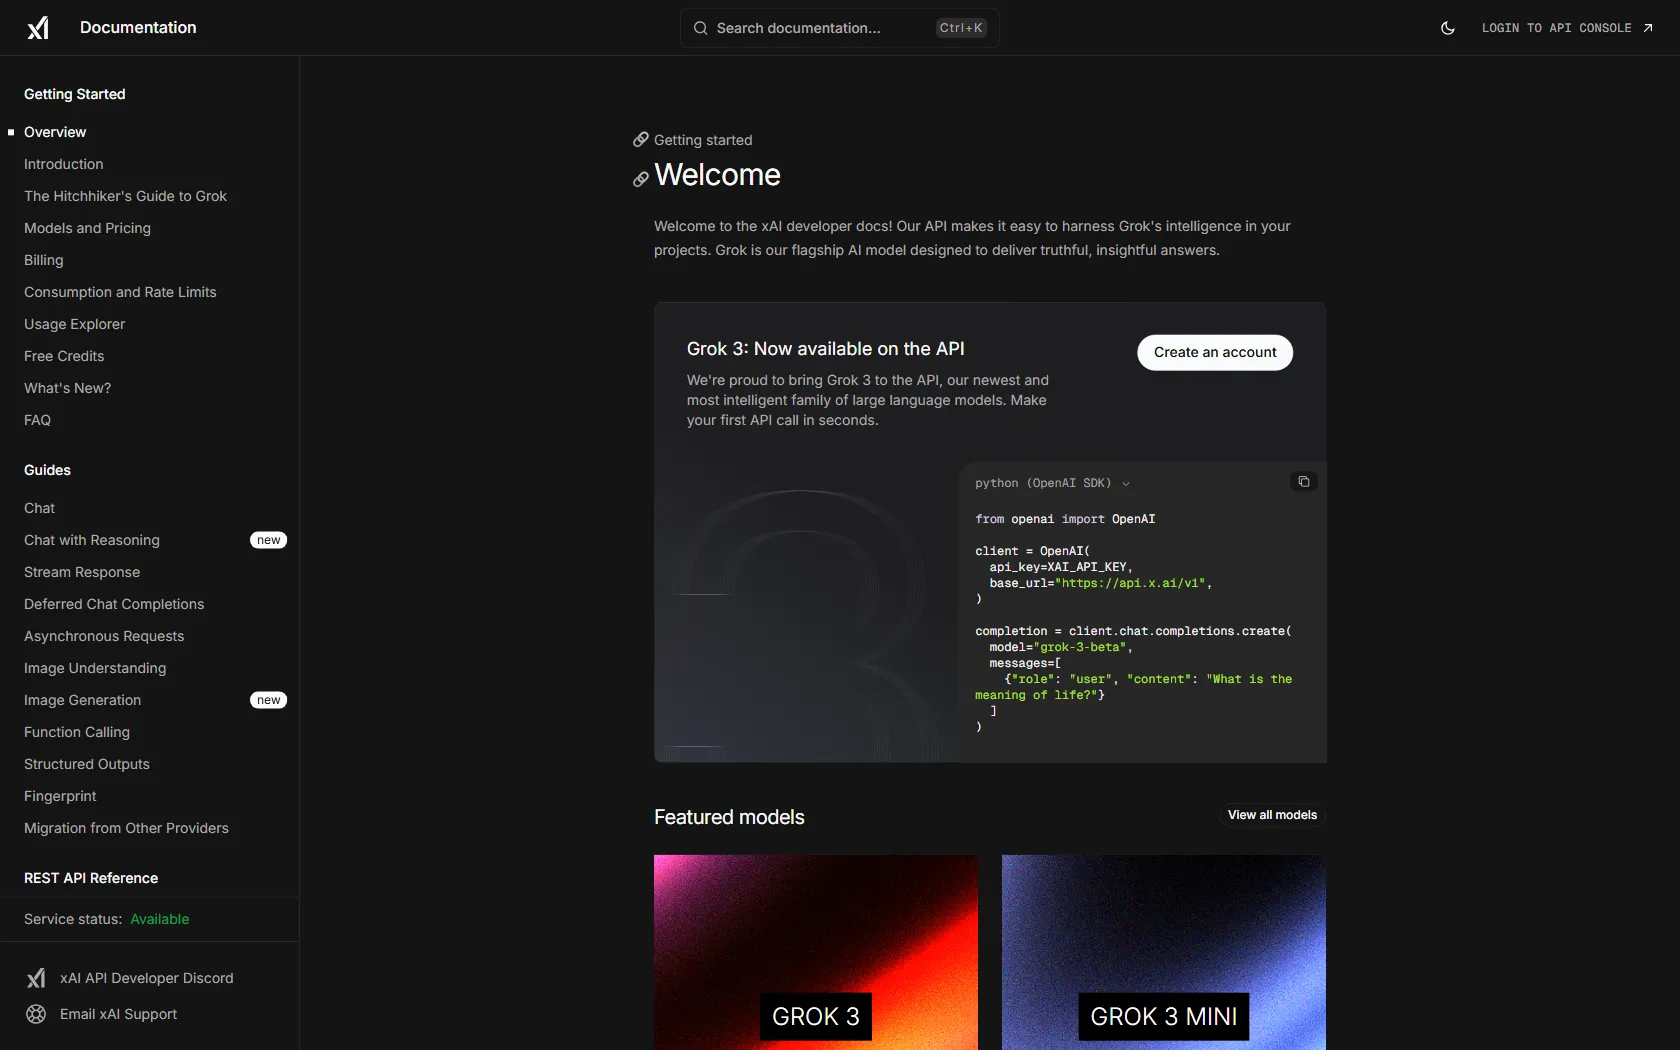Click the new badge beside Chat with Reasoning
The width and height of the screenshot is (1680, 1050).
[268, 540]
